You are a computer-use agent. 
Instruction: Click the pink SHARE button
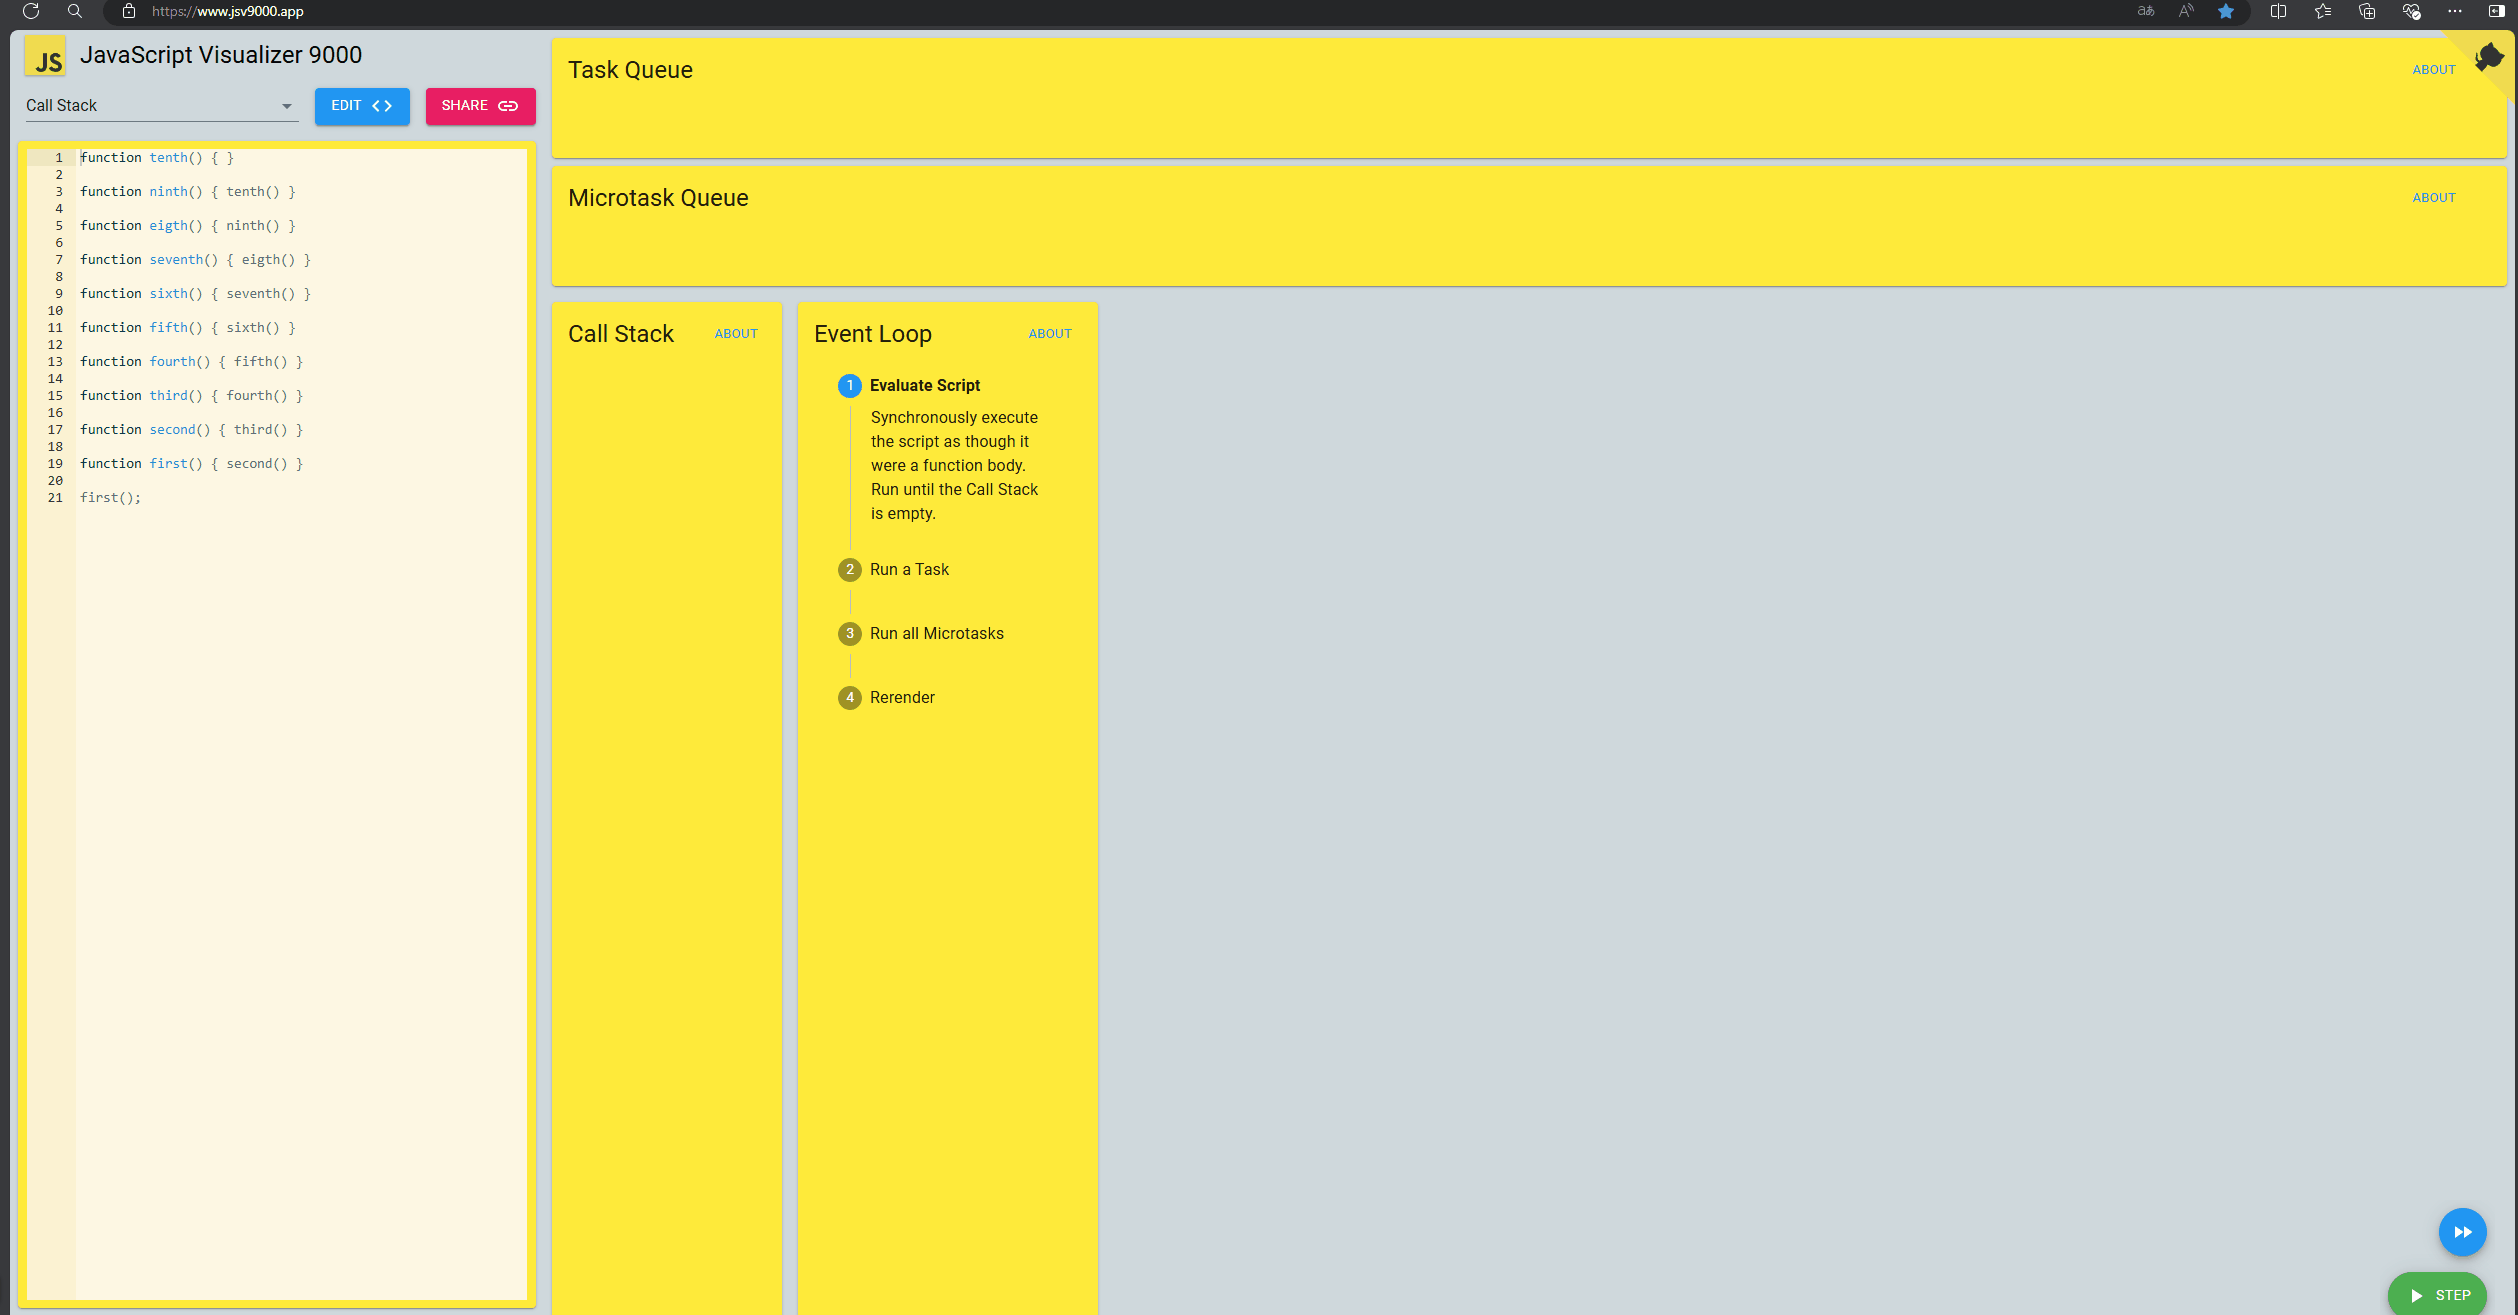[x=480, y=106]
